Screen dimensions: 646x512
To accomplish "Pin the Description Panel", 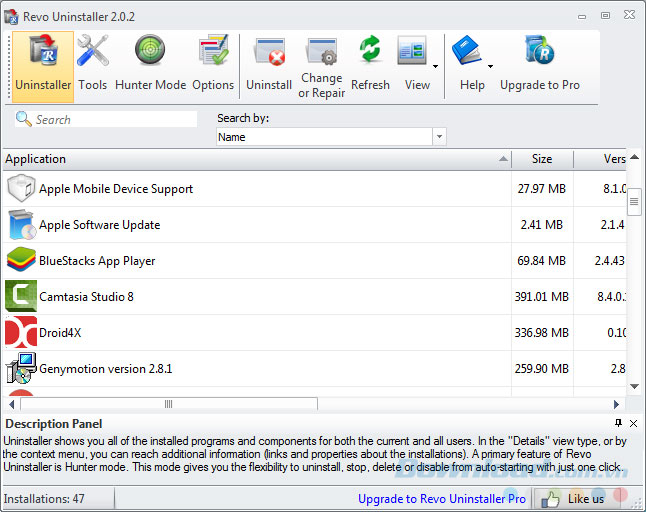I will pos(619,423).
